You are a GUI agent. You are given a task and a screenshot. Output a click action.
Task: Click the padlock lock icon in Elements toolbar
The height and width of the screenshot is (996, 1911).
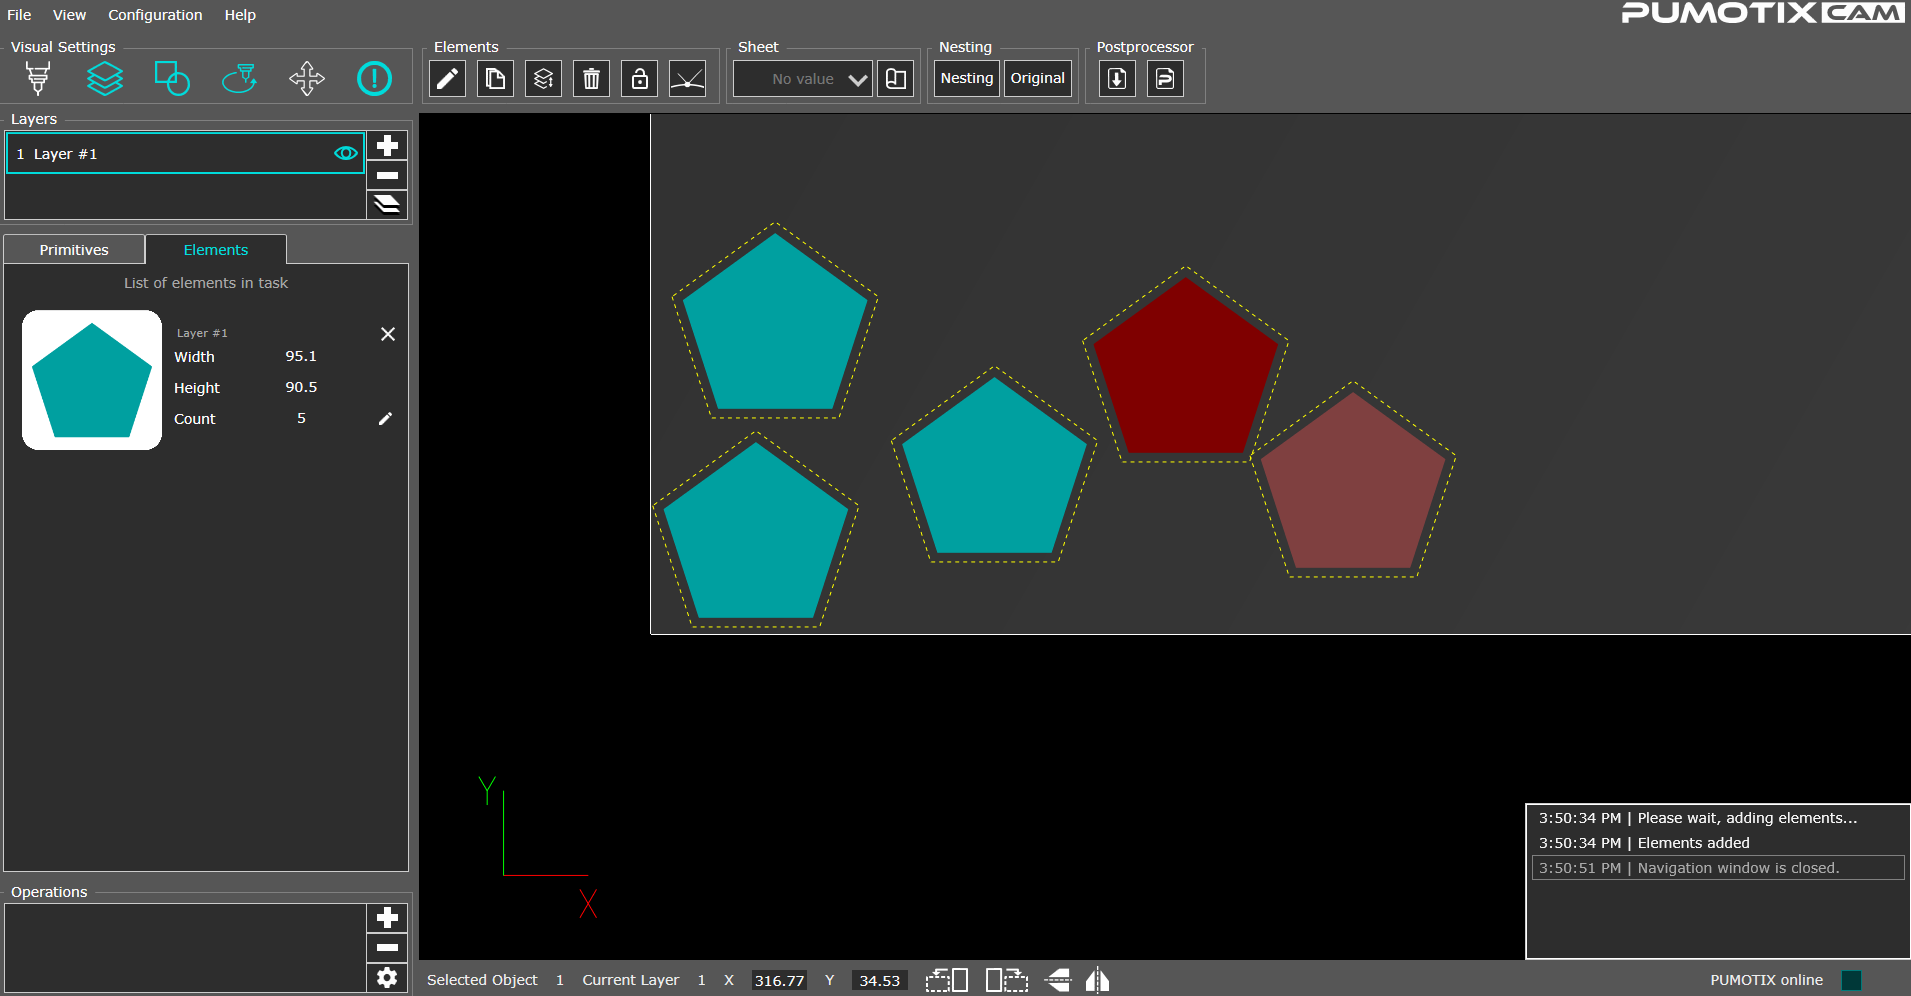(639, 78)
